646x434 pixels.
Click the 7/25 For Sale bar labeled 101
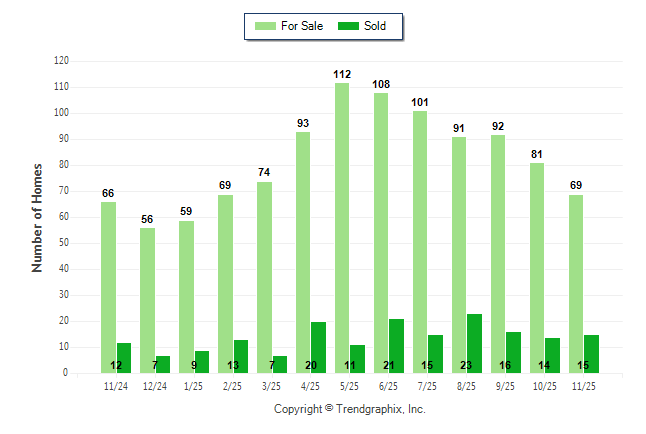[x=420, y=242]
